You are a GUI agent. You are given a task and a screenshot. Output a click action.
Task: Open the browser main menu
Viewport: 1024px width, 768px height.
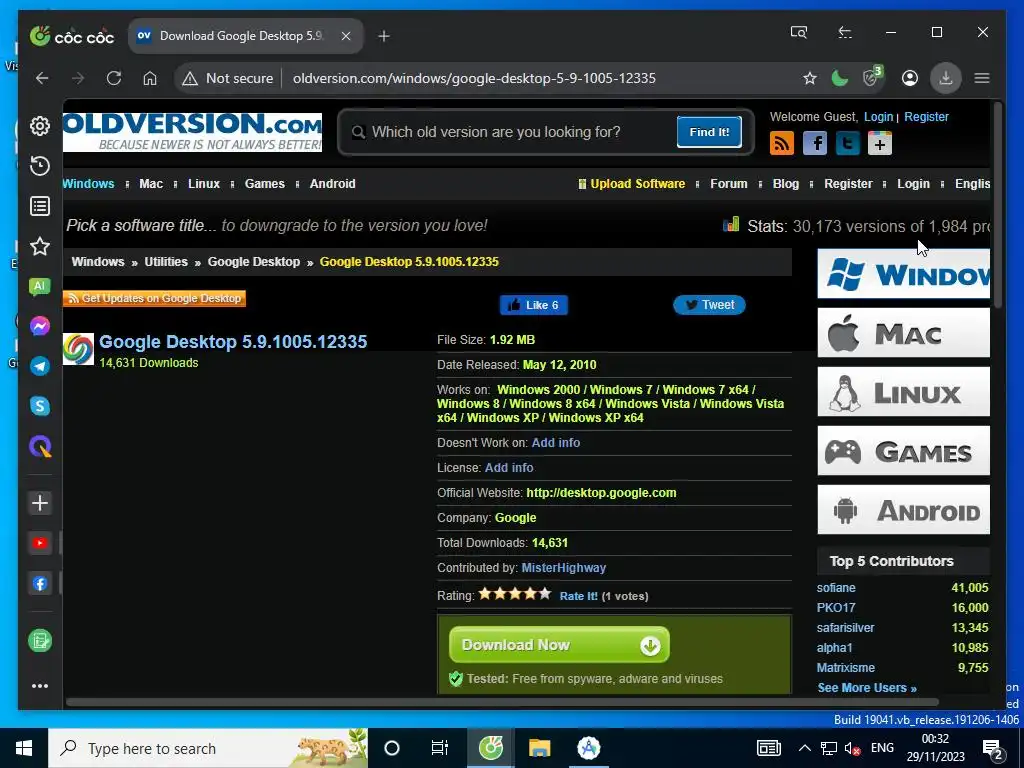[x=982, y=78]
